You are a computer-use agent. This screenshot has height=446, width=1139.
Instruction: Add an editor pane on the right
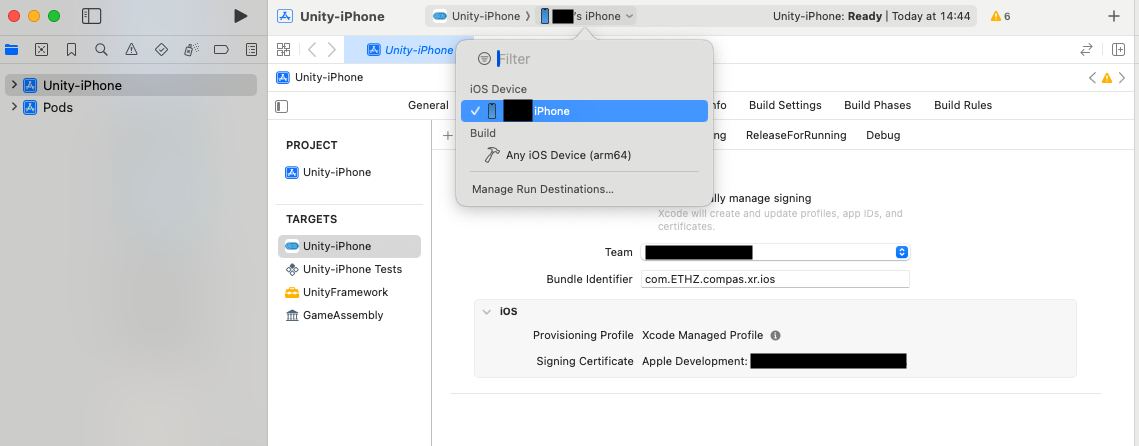(1118, 49)
